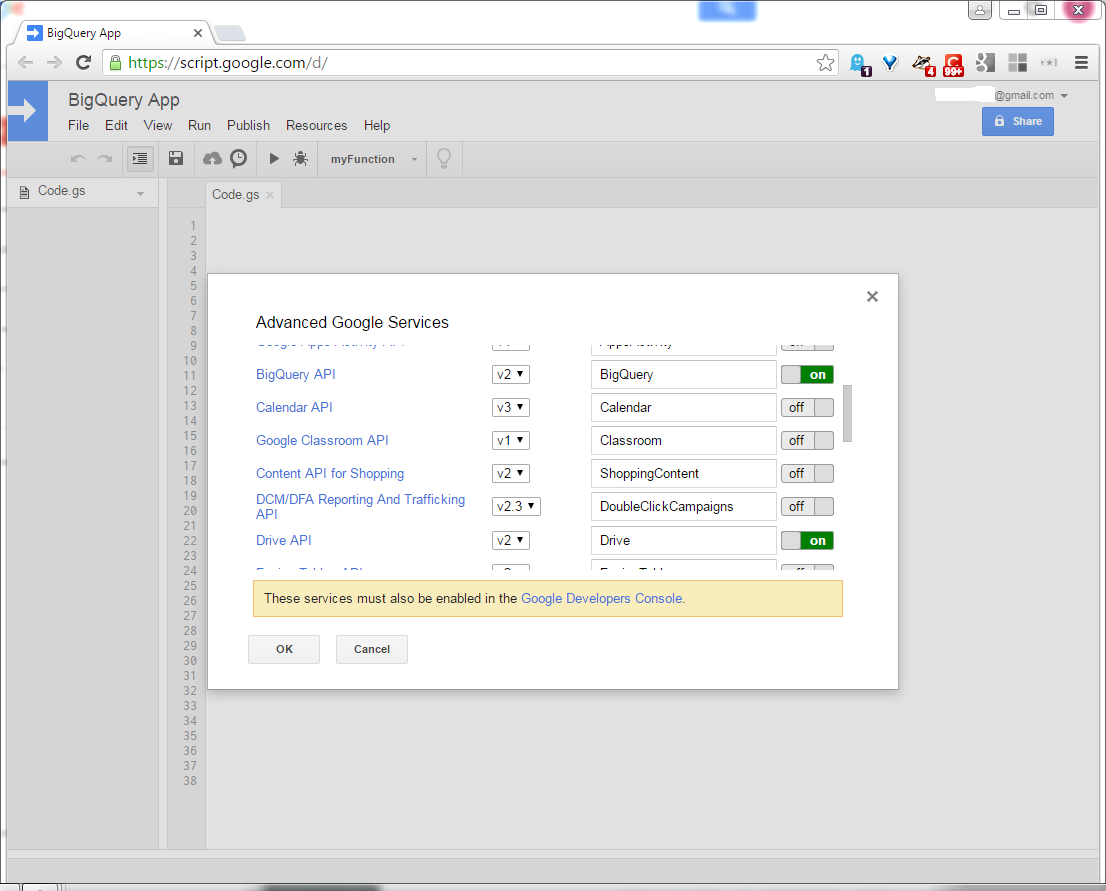
Task: Run the function with play icon
Action: tap(274, 158)
